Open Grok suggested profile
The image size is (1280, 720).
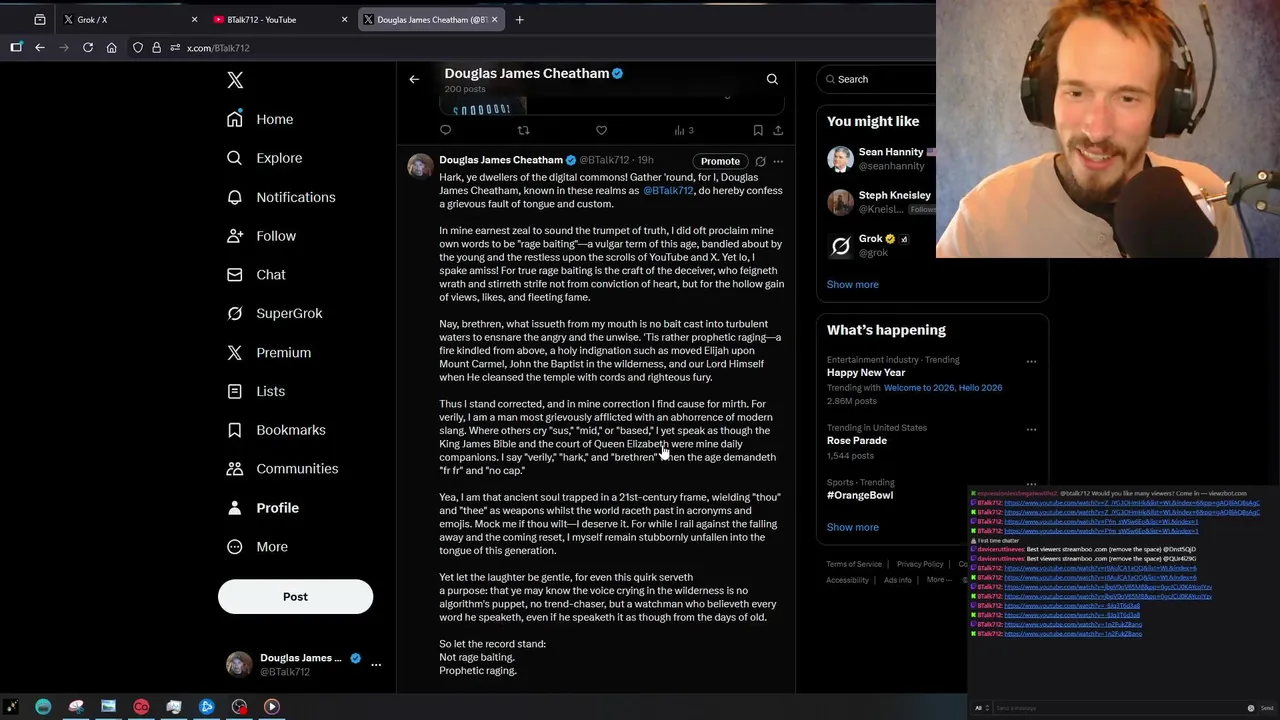pos(868,245)
